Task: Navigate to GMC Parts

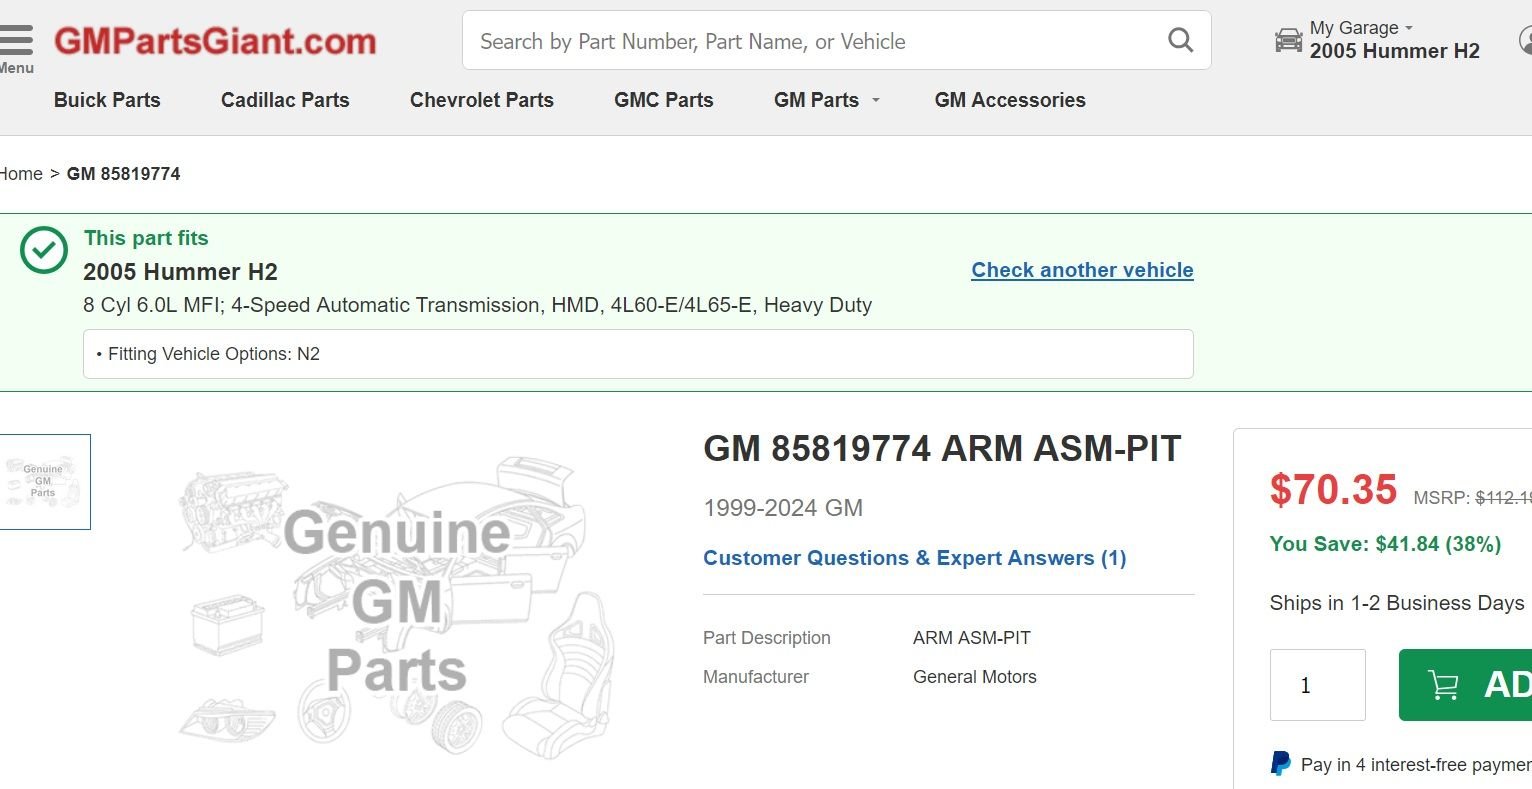Action: pos(664,100)
